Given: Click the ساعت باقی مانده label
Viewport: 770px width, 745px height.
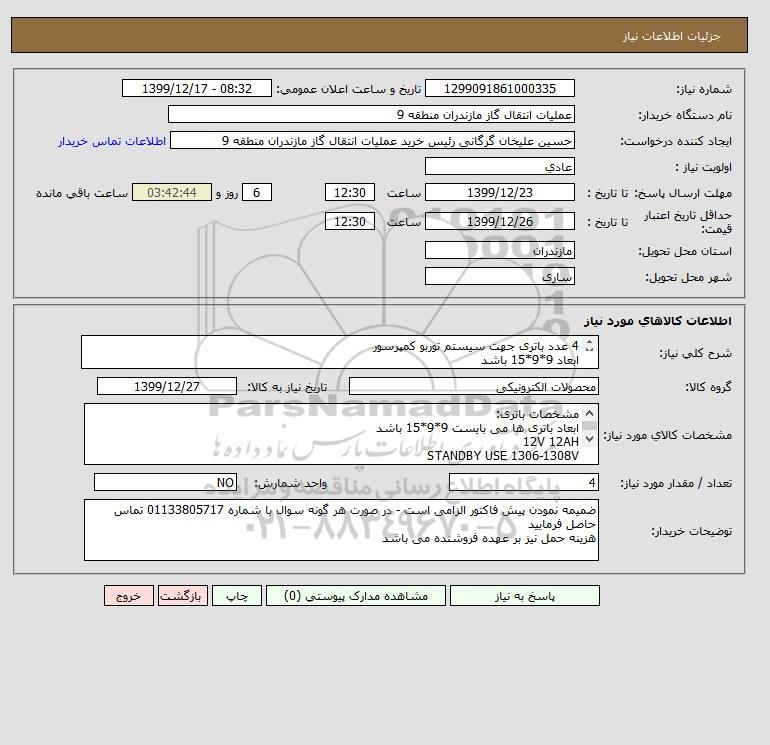Looking at the screenshot, I should click(82, 193).
